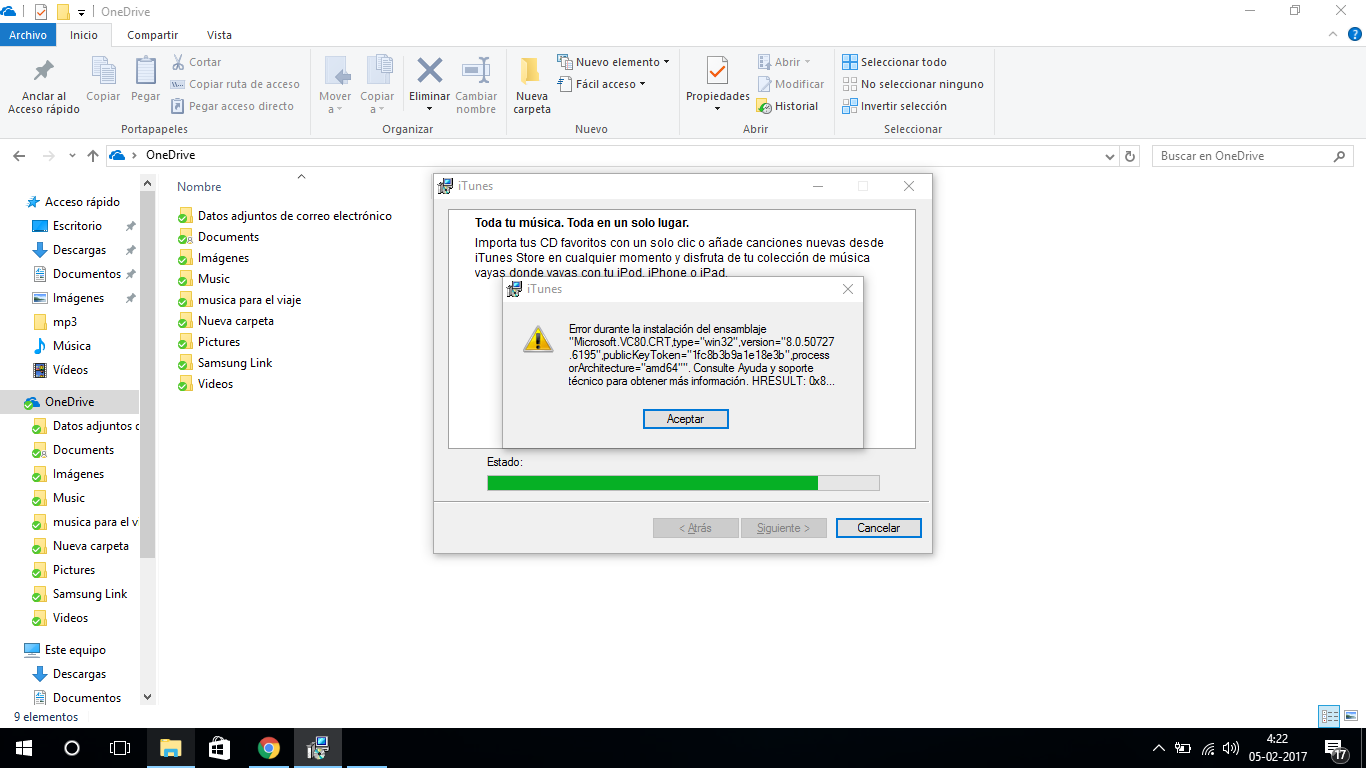This screenshot has width=1366, height=768.
Task: Select OneDrive in the navigation pane
Action: [x=70, y=402]
